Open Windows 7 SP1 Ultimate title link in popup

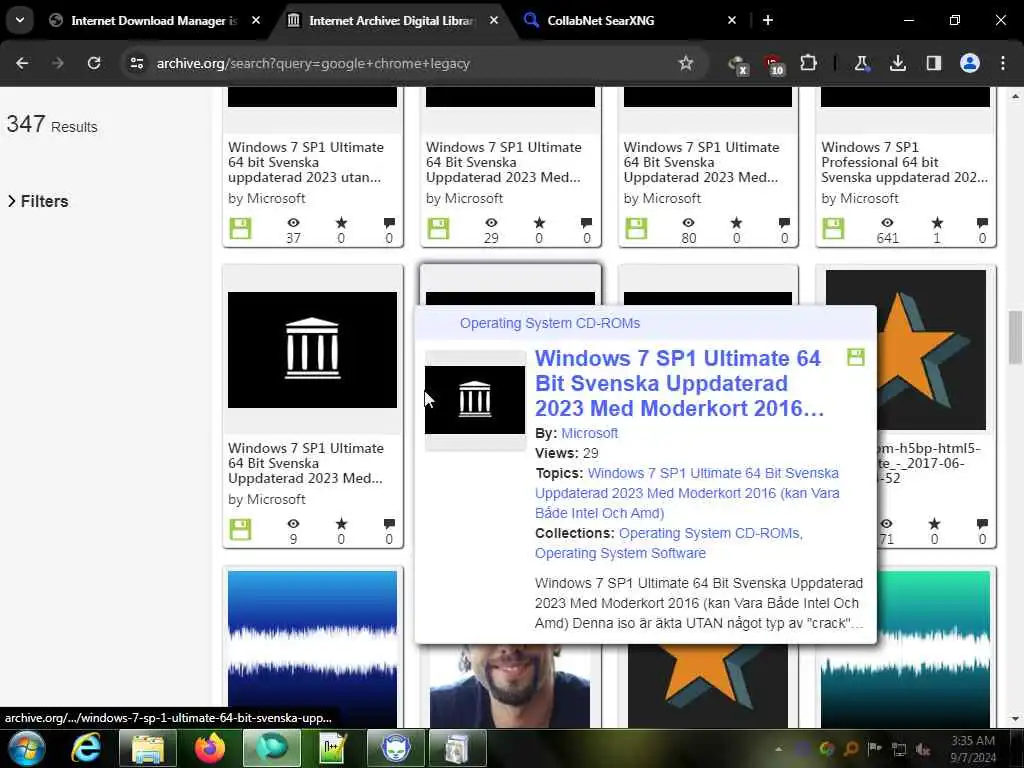(x=679, y=383)
